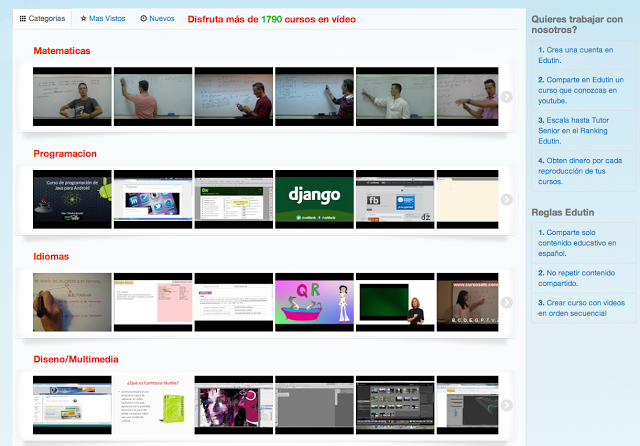Open the Idiomas category heading

coord(51,257)
